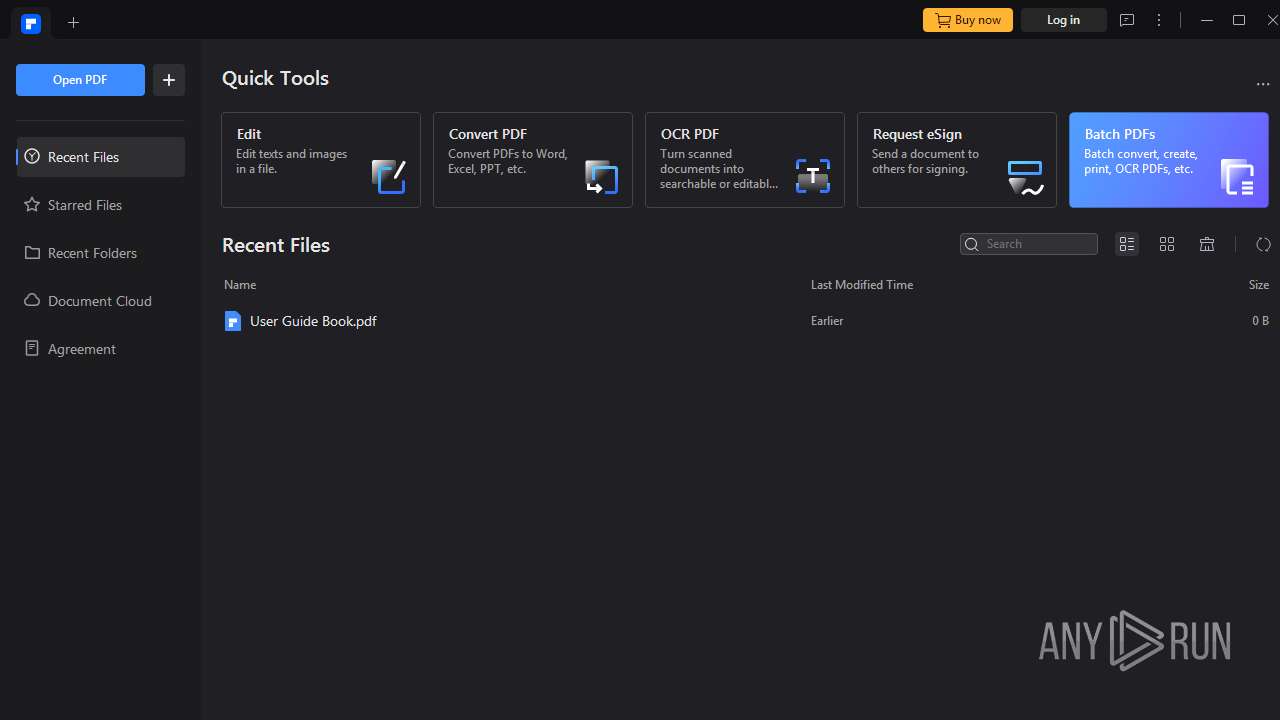The image size is (1280, 720).
Task: Sort by Name column header
Action: (240, 285)
